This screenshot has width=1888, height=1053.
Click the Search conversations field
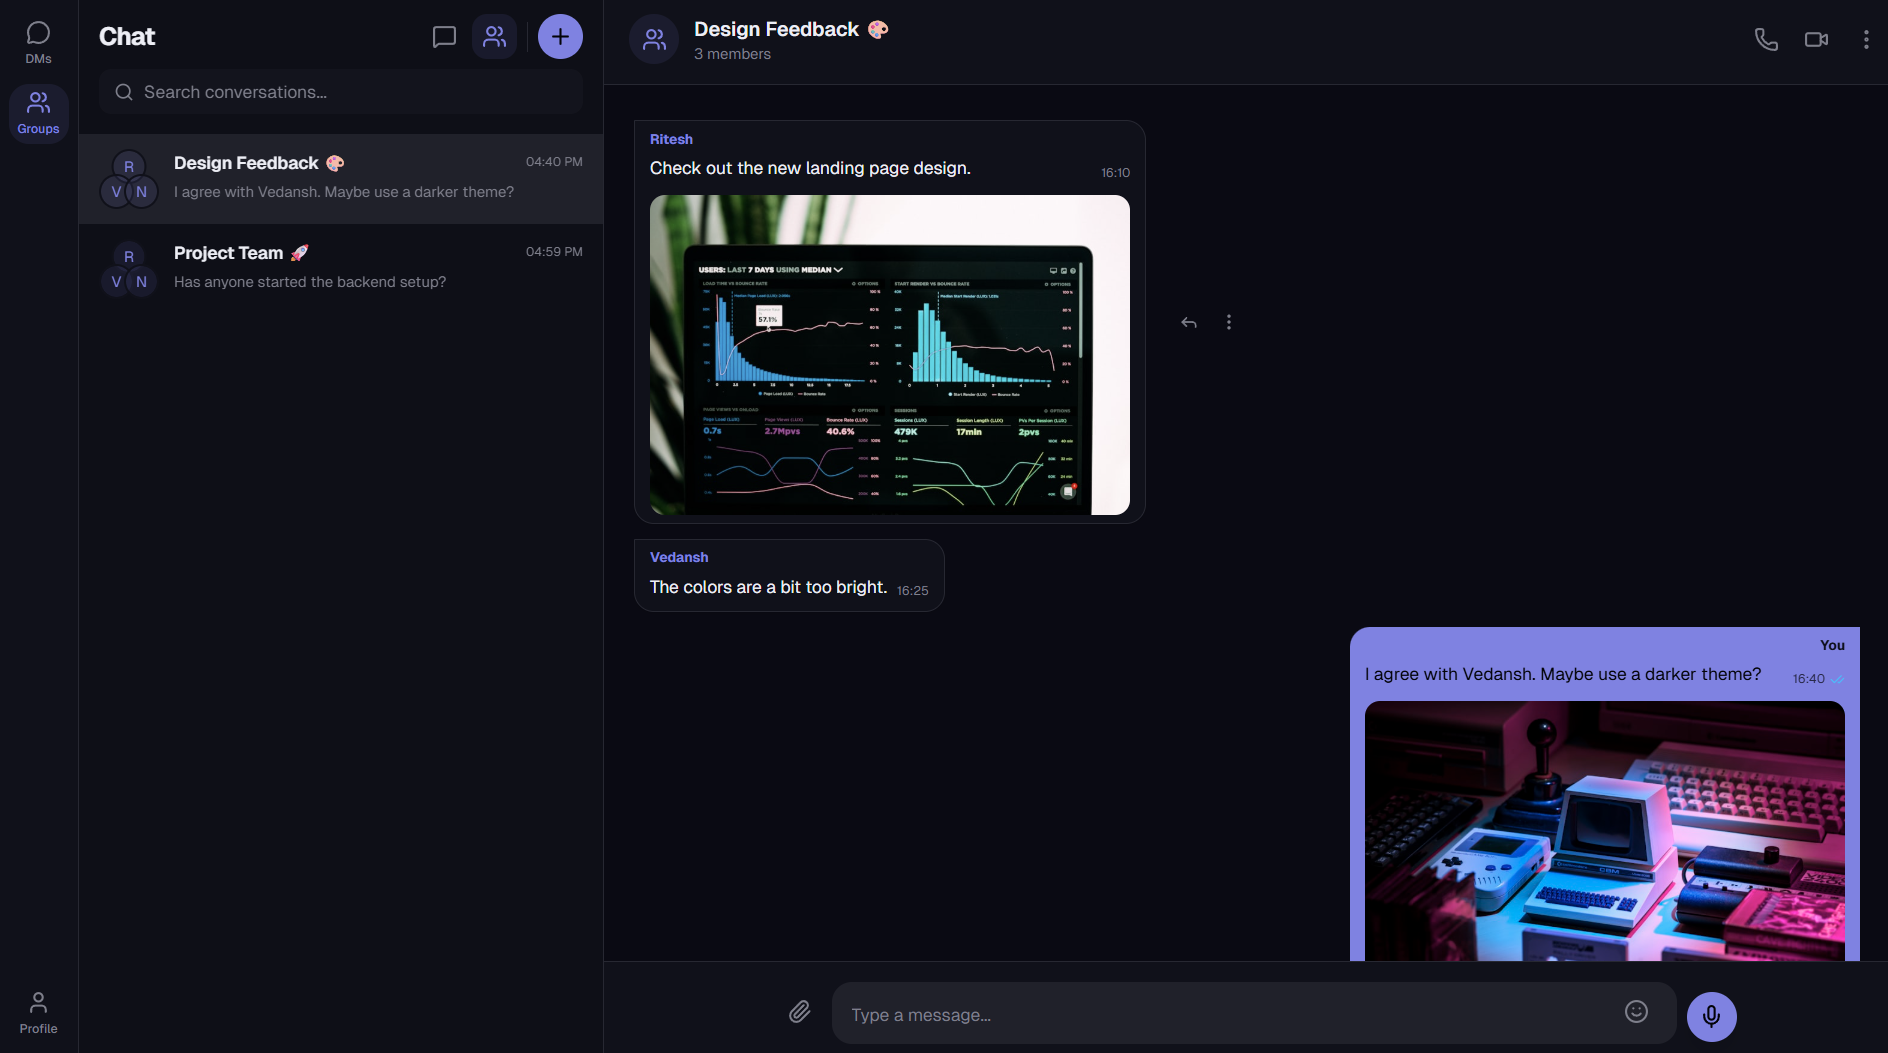click(340, 92)
